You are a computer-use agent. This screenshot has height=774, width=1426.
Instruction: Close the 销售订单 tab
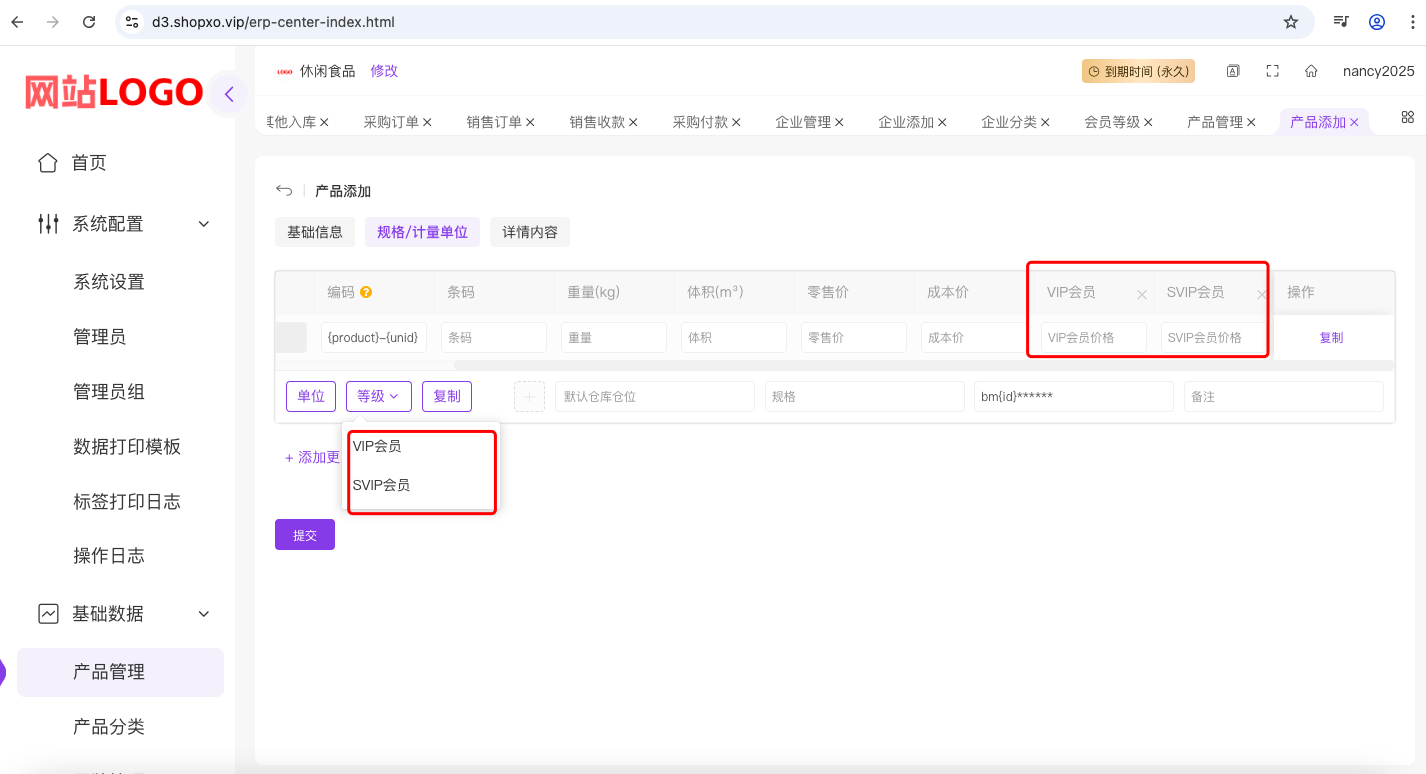pyautogui.click(x=530, y=122)
